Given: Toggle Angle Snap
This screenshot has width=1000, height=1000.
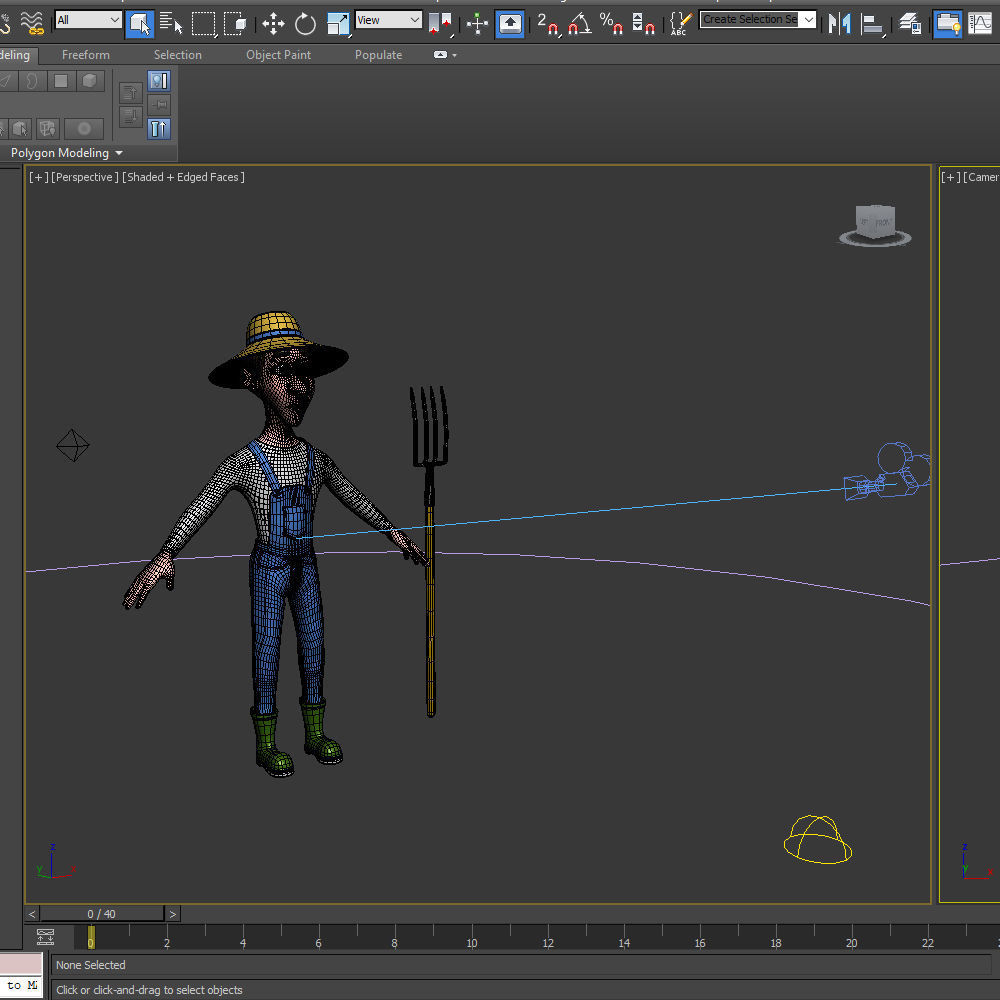Looking at the screenshot, I should (580, 24).
